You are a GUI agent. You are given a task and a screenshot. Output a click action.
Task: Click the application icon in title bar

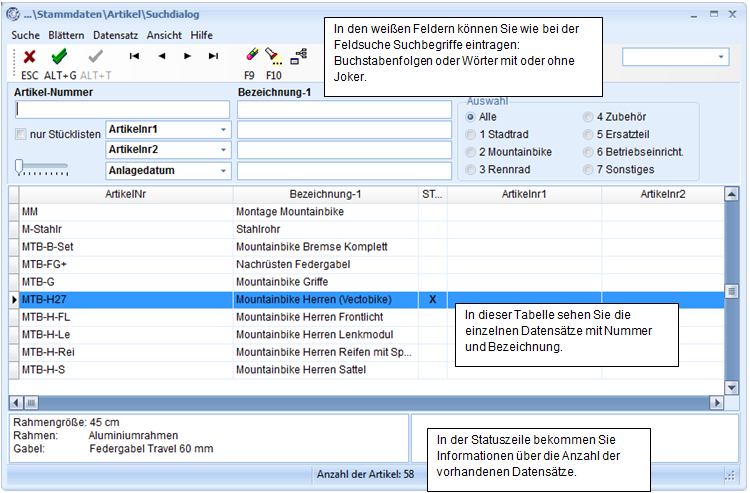pos(13,14)
